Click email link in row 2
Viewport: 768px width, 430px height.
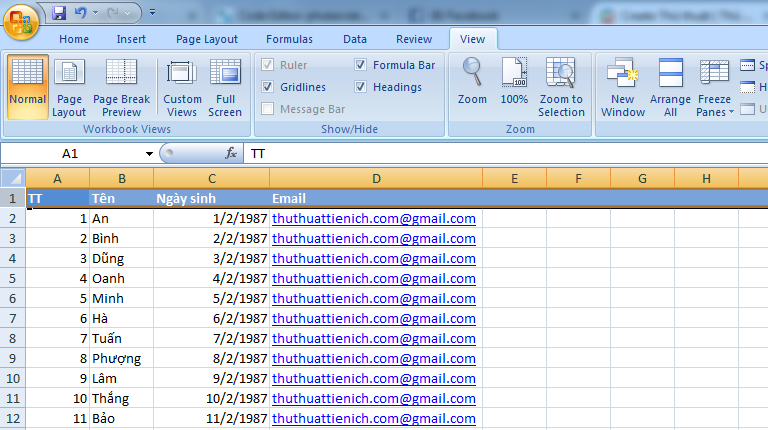(373, 218)
